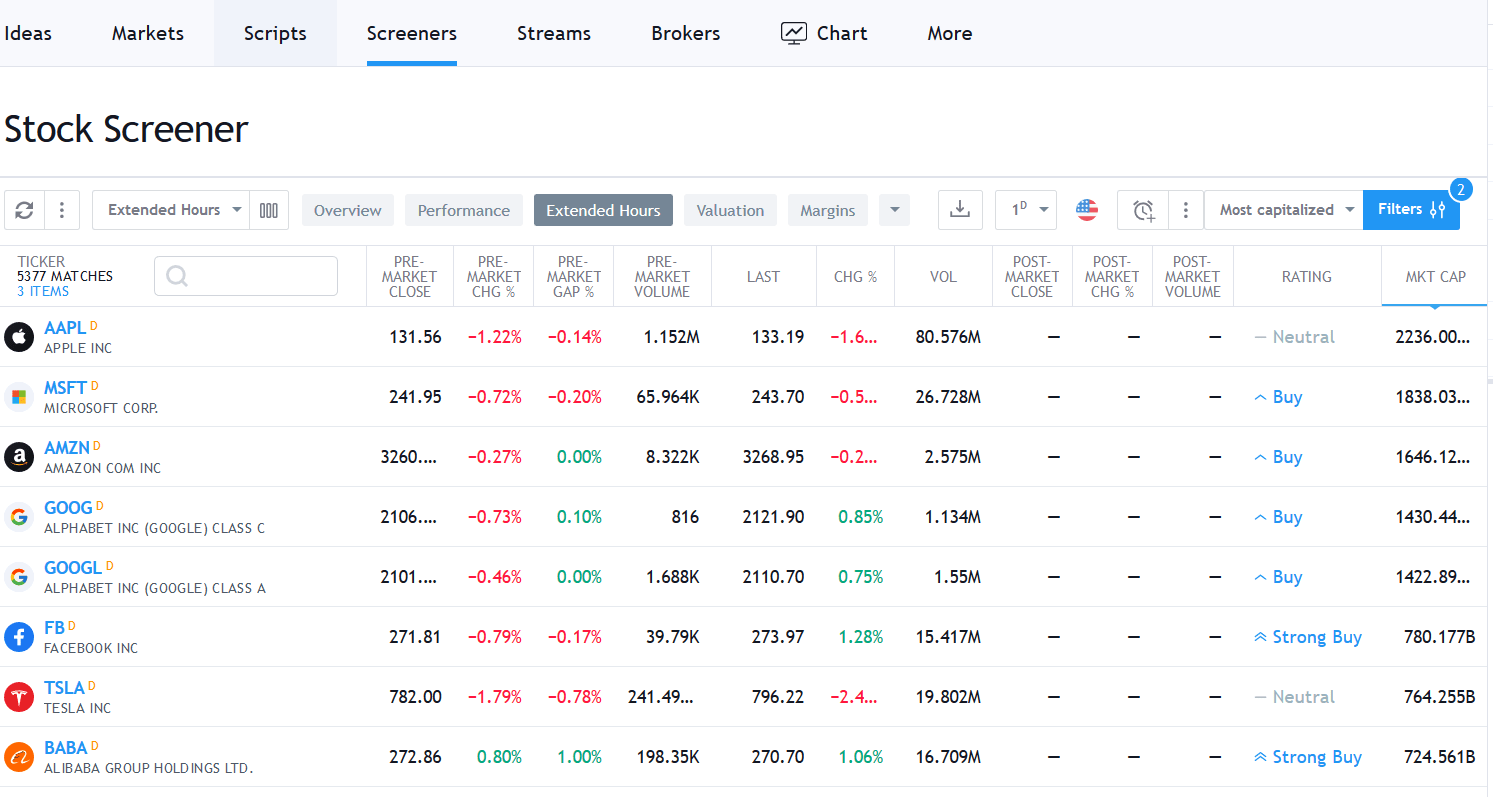1493x797 pixels.
Task: Switch to the Performance tab
Action: tap(463, 210)
